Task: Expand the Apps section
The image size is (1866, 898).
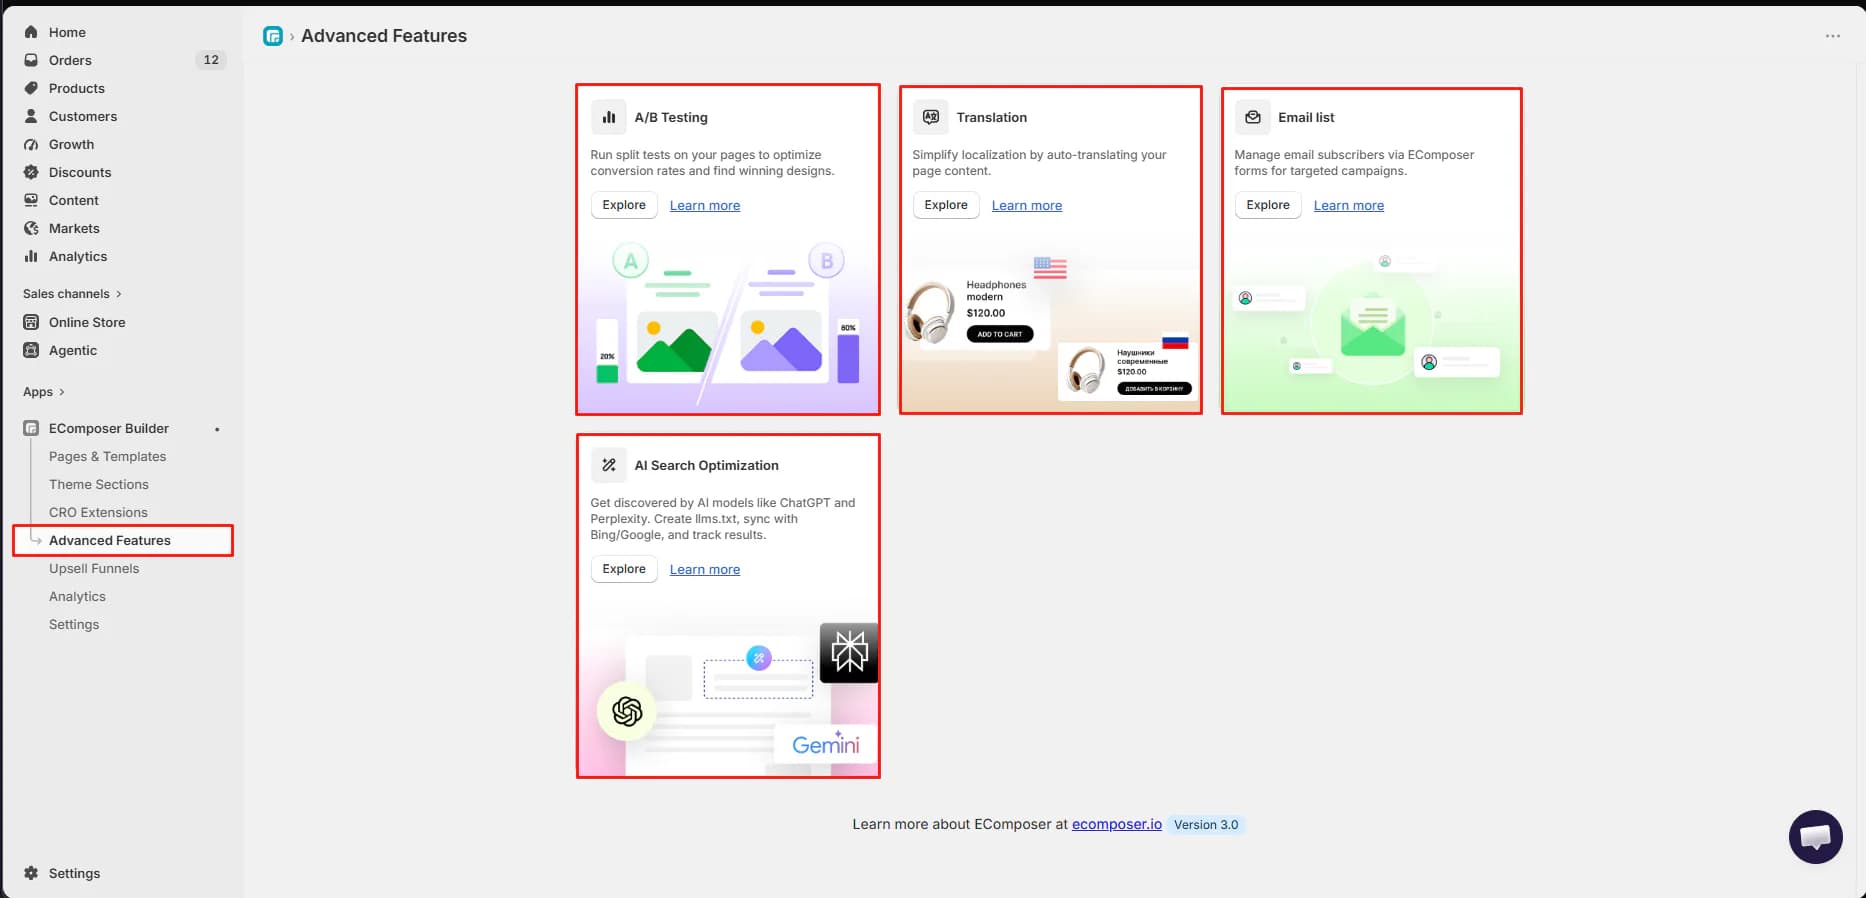Action: click(x=44, y=392)
